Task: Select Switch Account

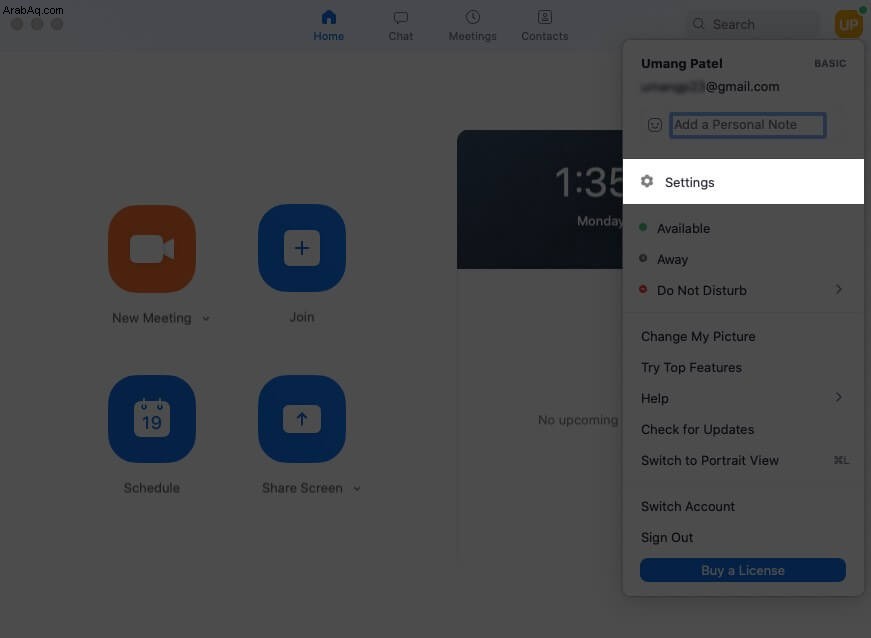Action: click(688, 506)
